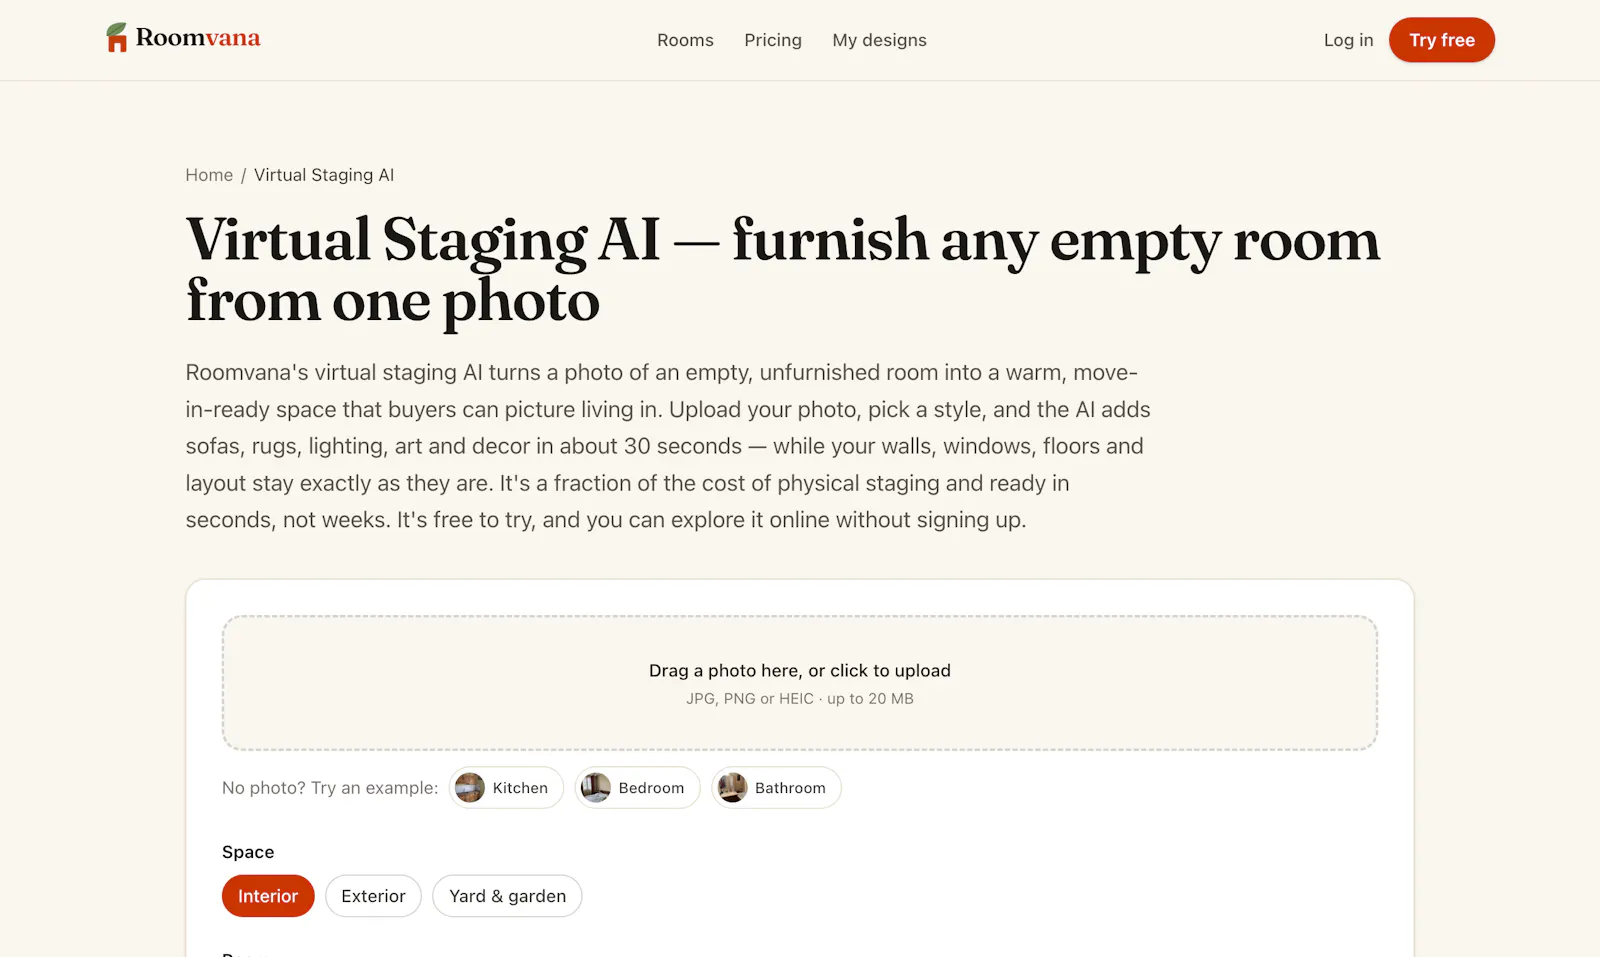Click the Roomvana brand name text

tap(198, 38)
